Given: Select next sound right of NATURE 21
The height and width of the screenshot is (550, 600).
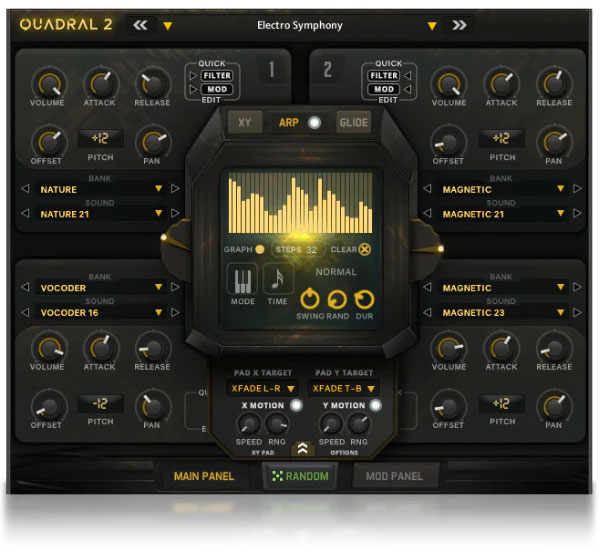Looking at the screenshot, I should [175, 213].
